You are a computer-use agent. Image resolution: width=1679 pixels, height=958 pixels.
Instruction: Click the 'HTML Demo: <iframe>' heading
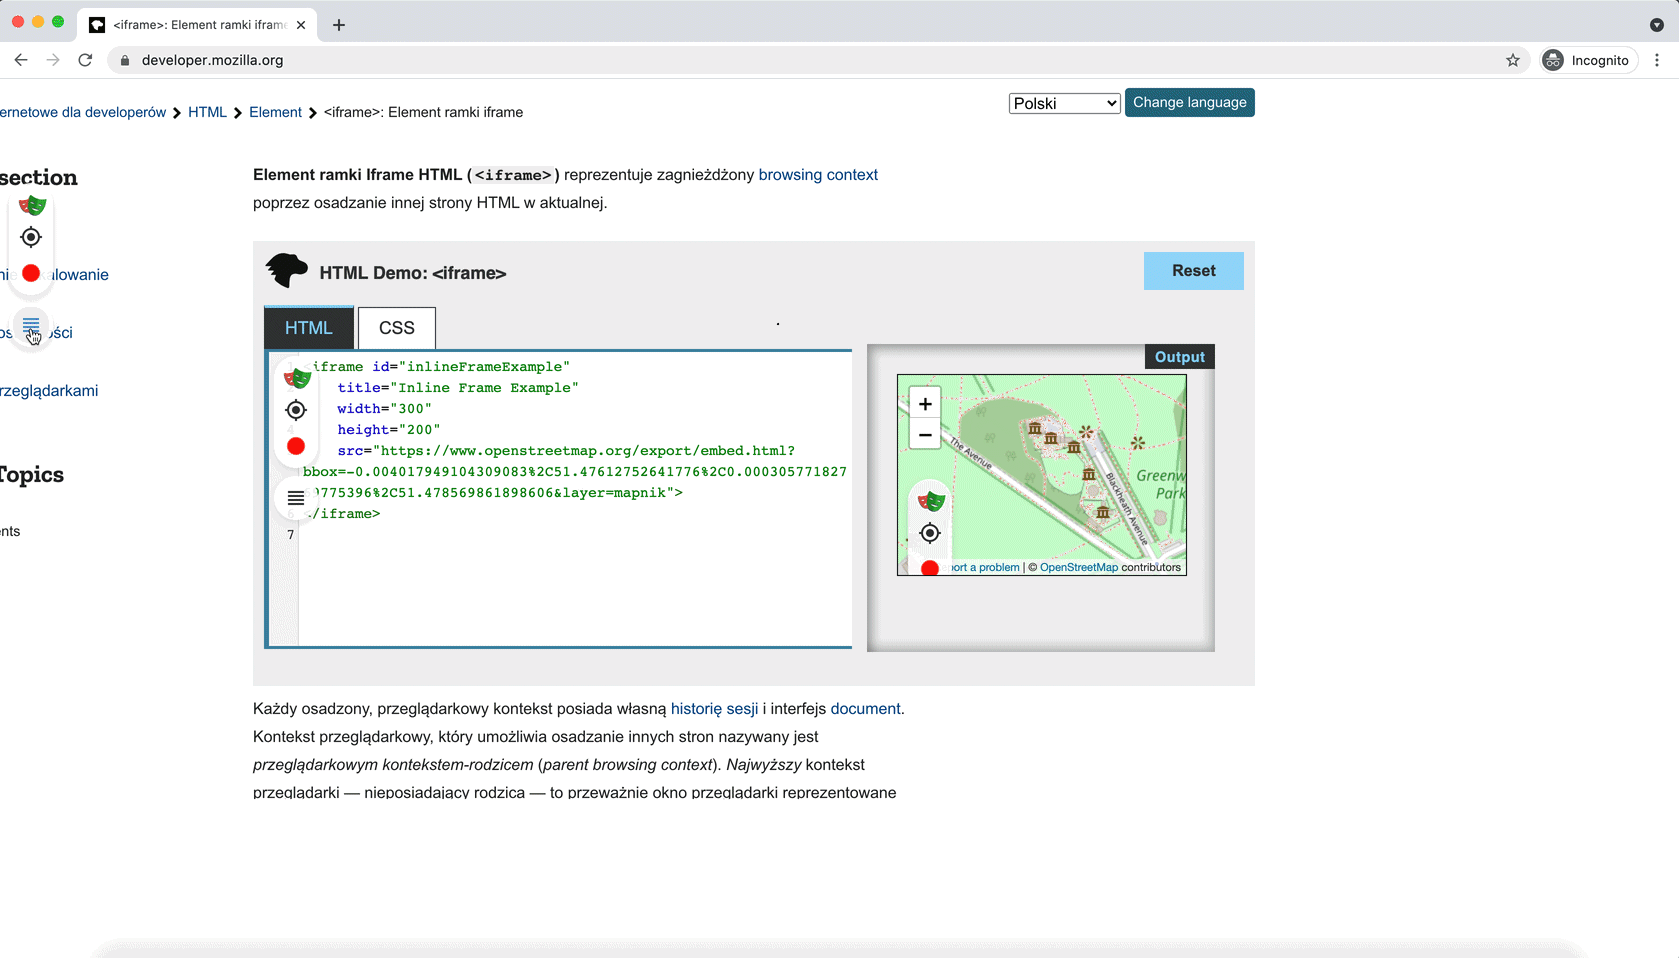[x=413, y=273]
